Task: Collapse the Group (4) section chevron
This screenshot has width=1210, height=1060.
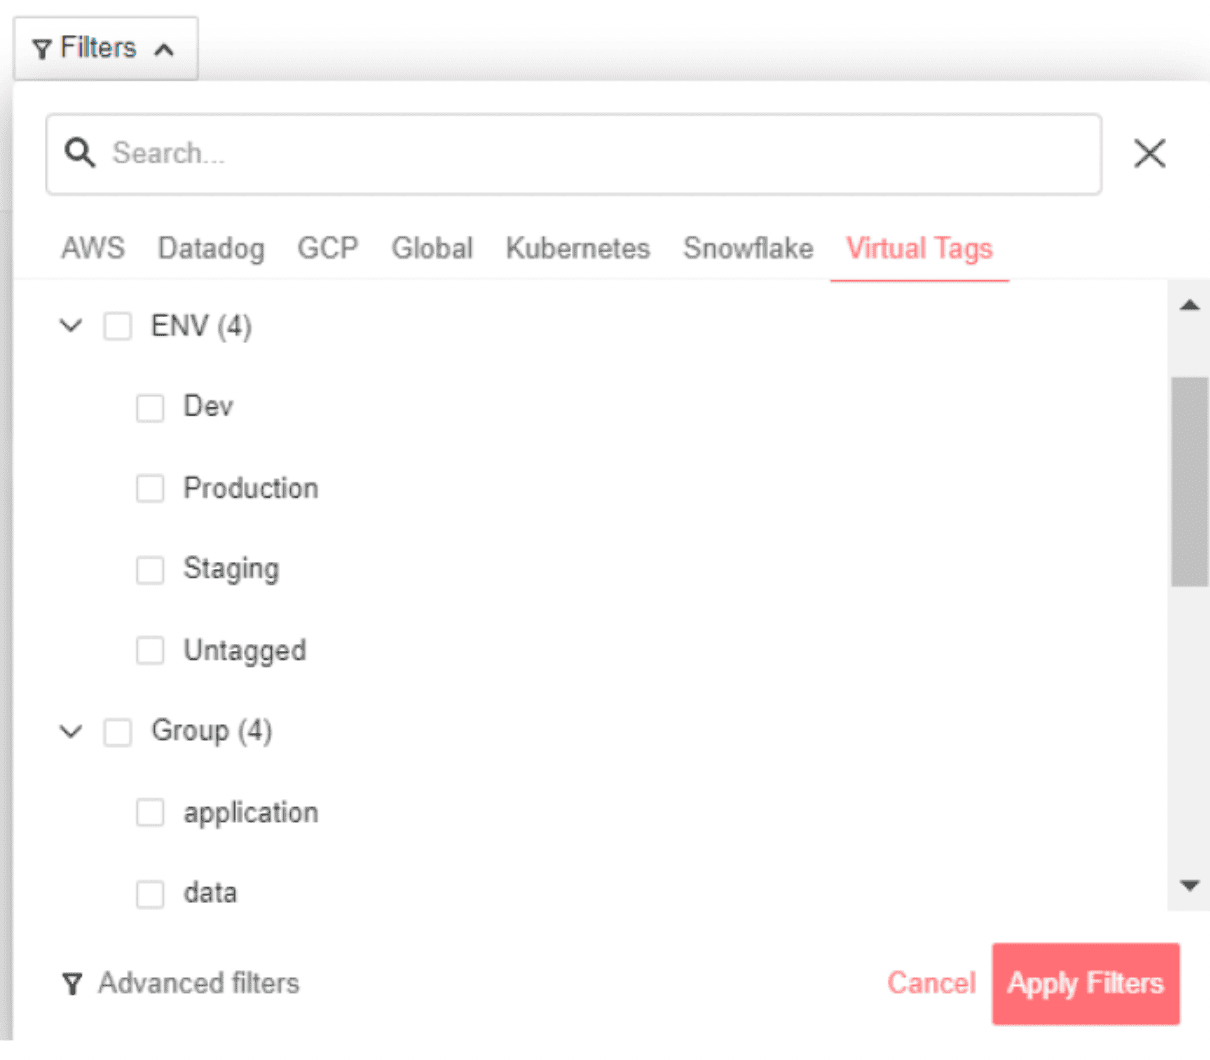Action: [x=71, y=732]
